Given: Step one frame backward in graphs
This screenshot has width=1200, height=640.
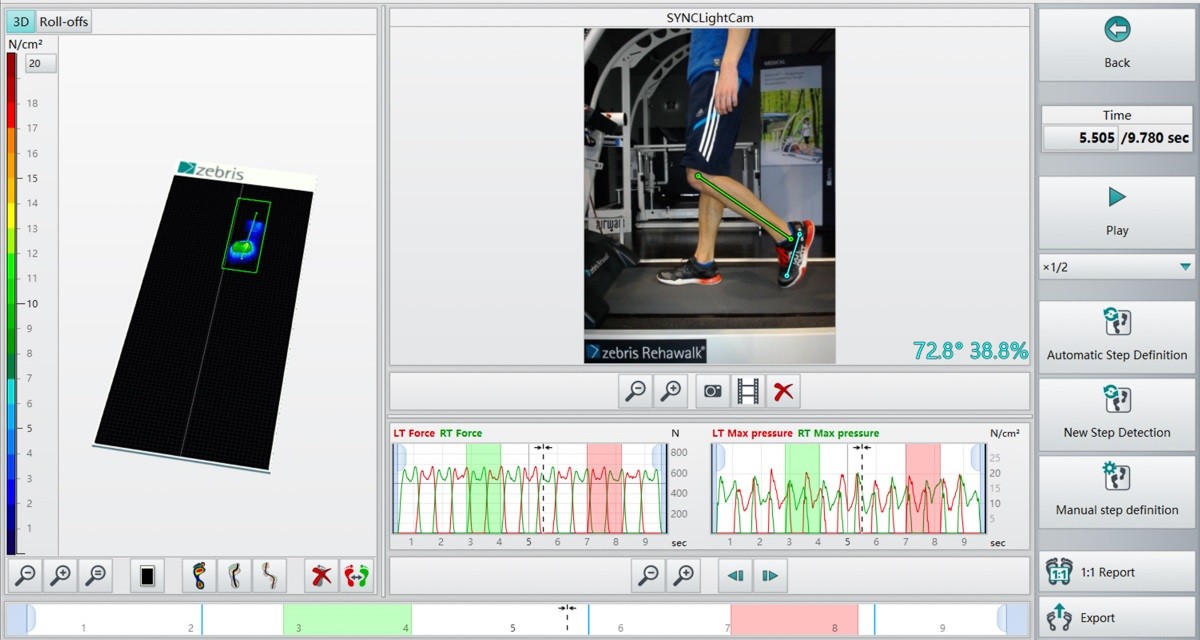Looking at the screenshot, I should [735, 575].
